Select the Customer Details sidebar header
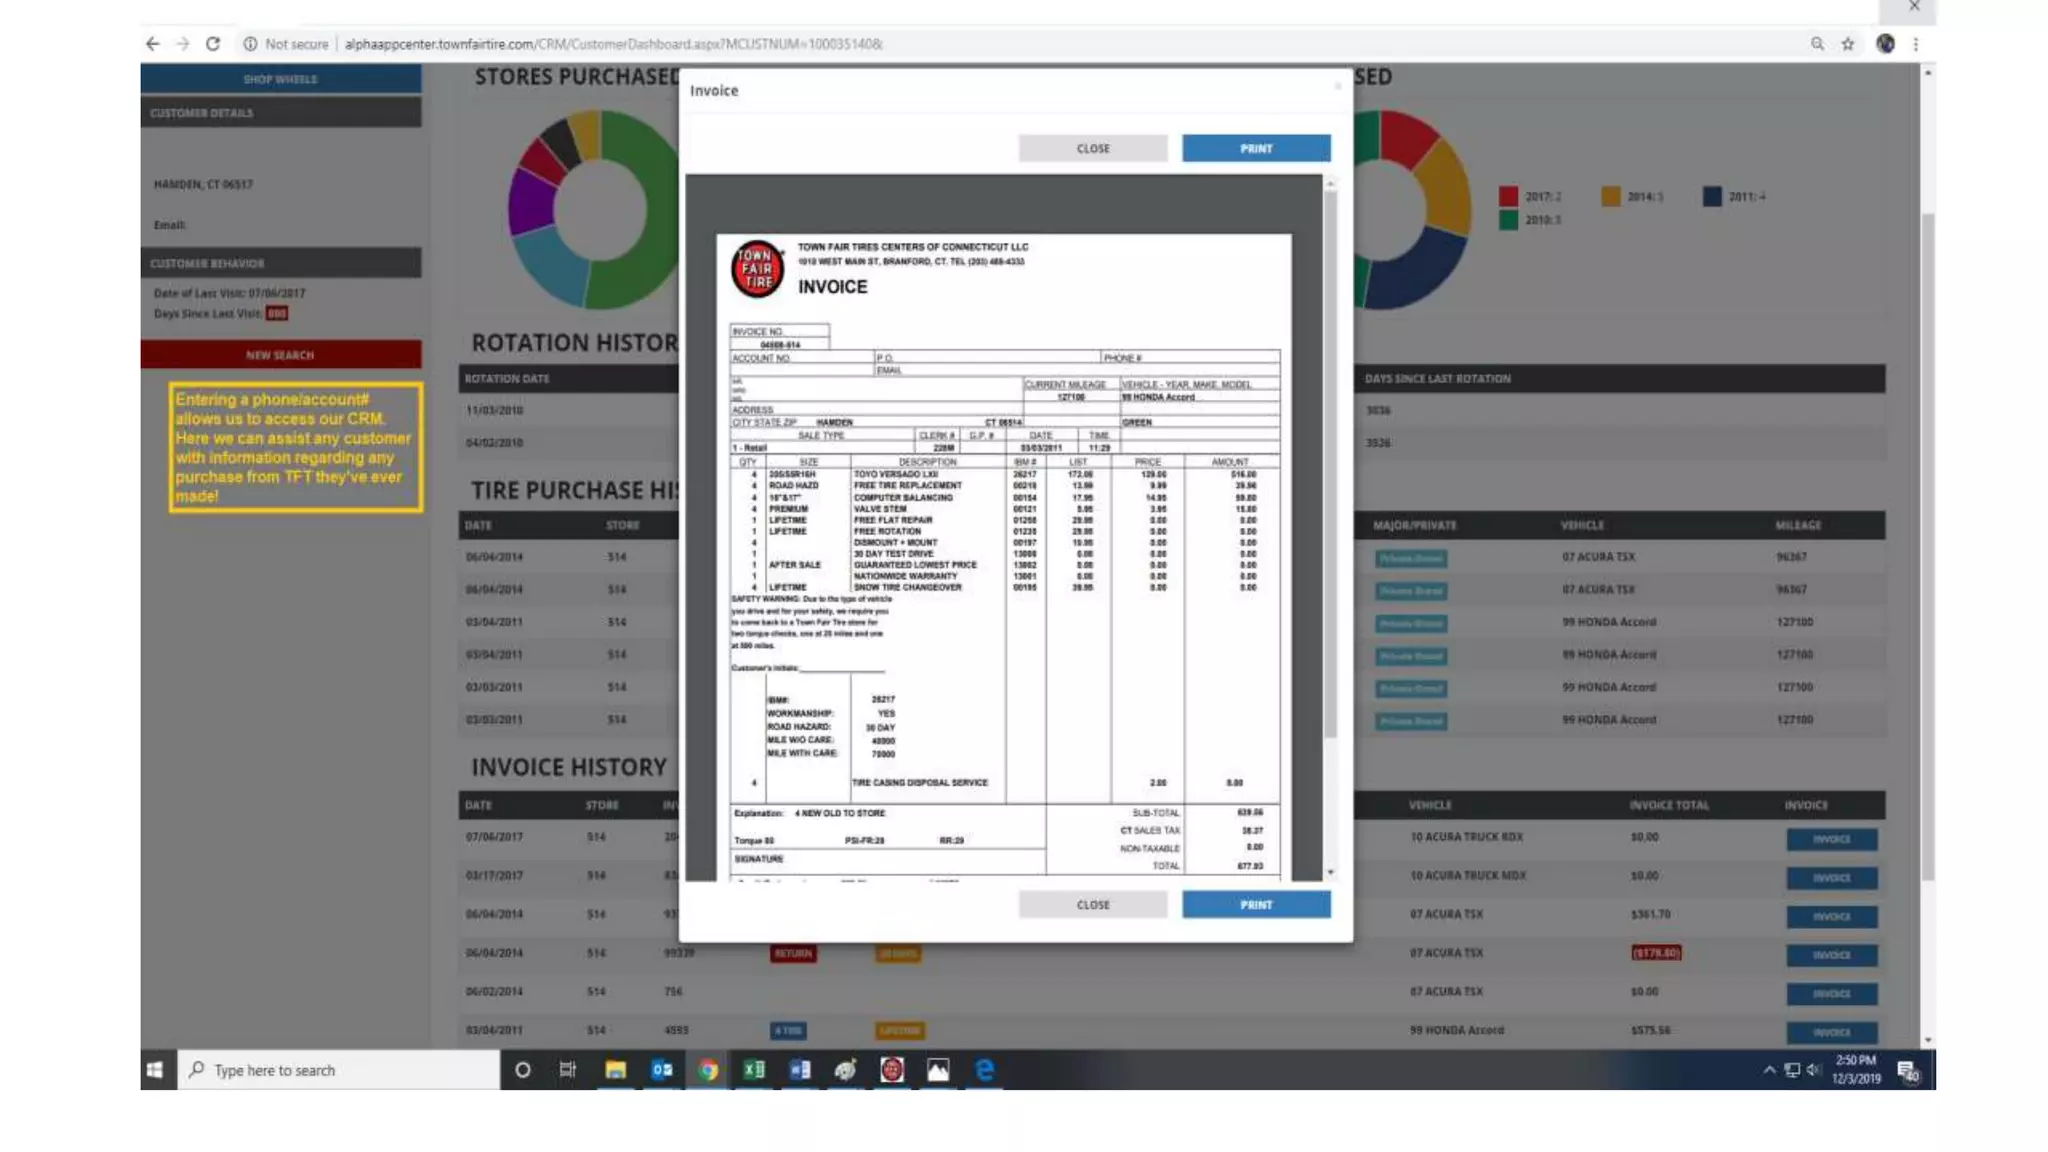This screenshot has width=2048, height=1152. click(281, 113)
